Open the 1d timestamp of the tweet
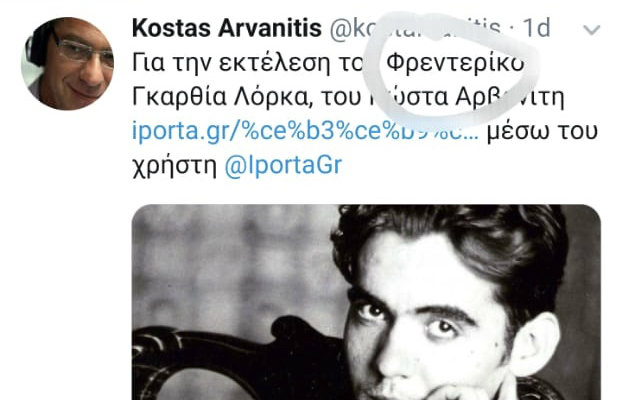Image resolution: width=621 pixels, height=400 pixels. [536, 28]
